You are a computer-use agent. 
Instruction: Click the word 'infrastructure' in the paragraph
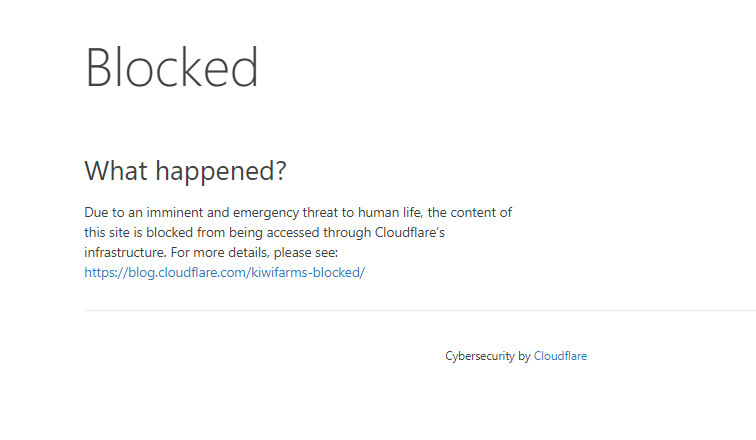click(125, 253)
